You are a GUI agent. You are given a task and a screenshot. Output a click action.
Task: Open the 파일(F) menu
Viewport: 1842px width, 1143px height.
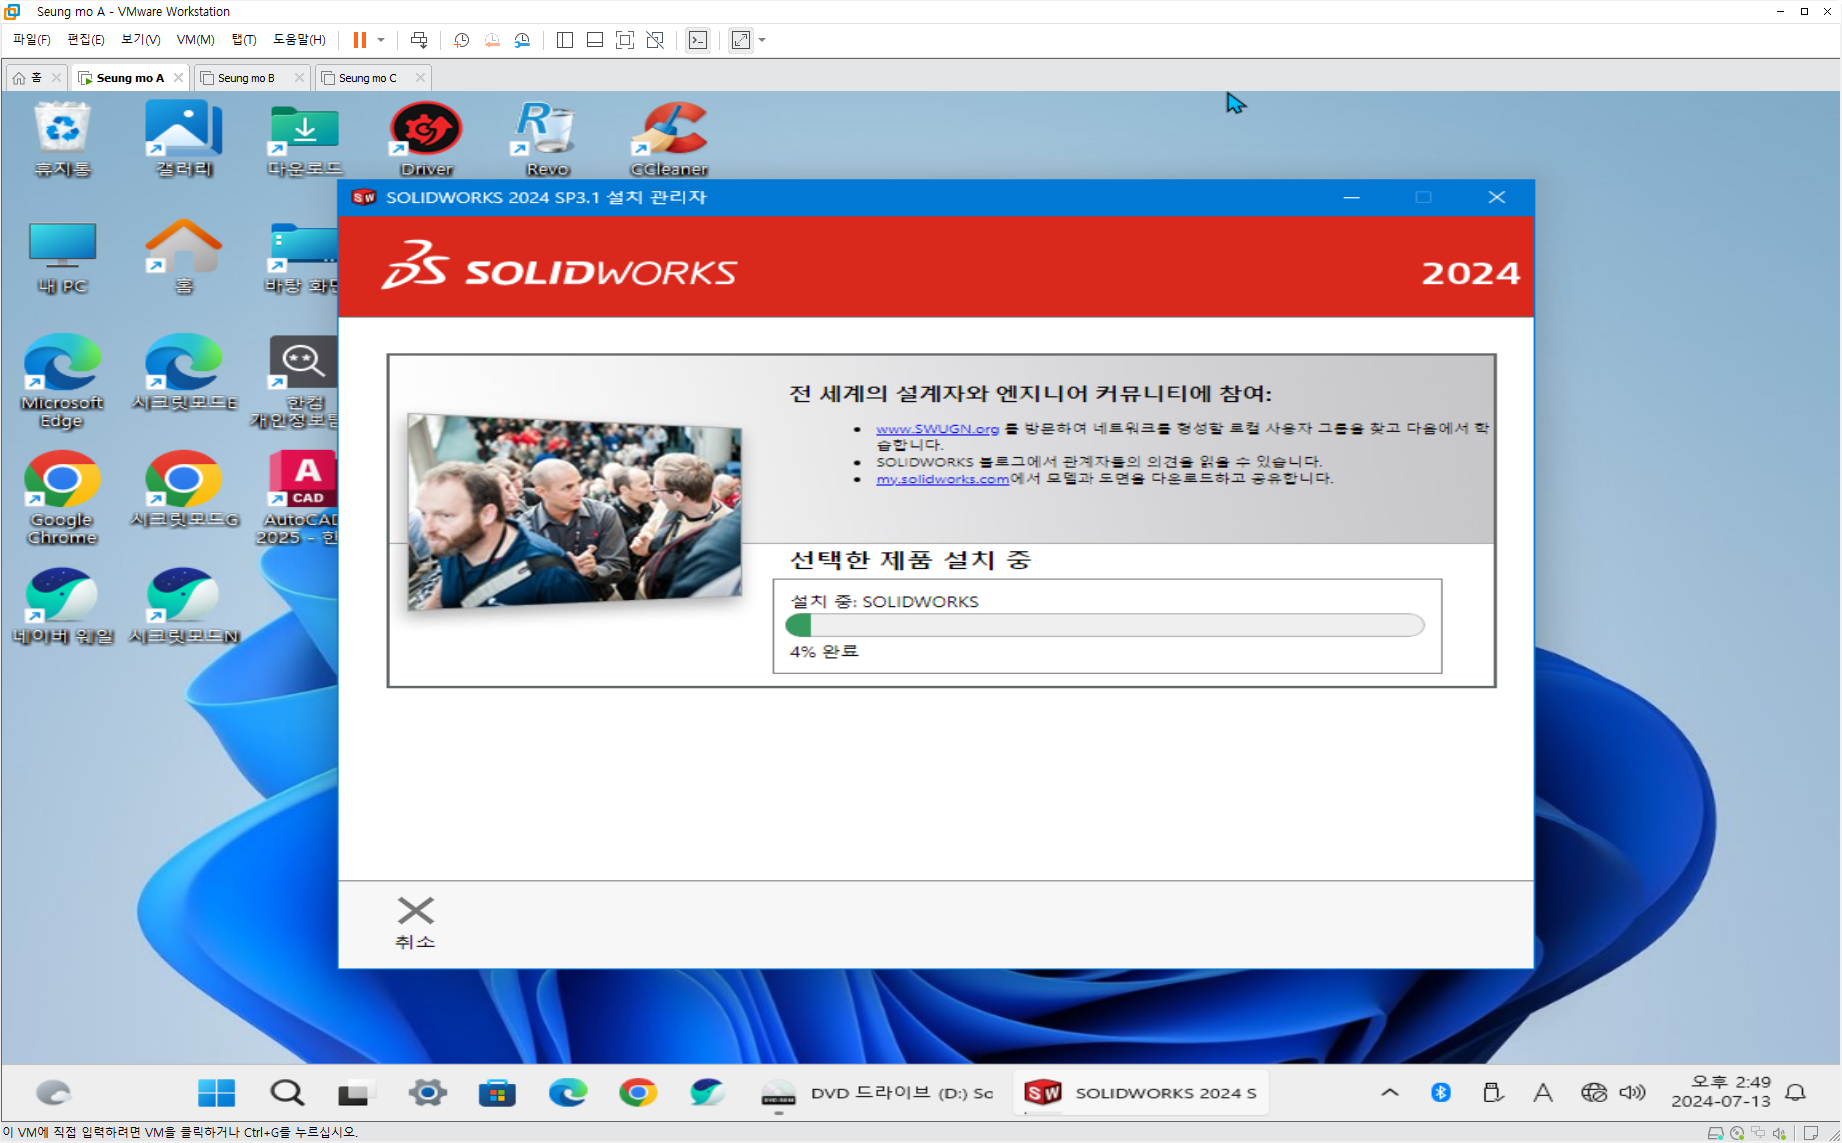click(x=32, y=40)
